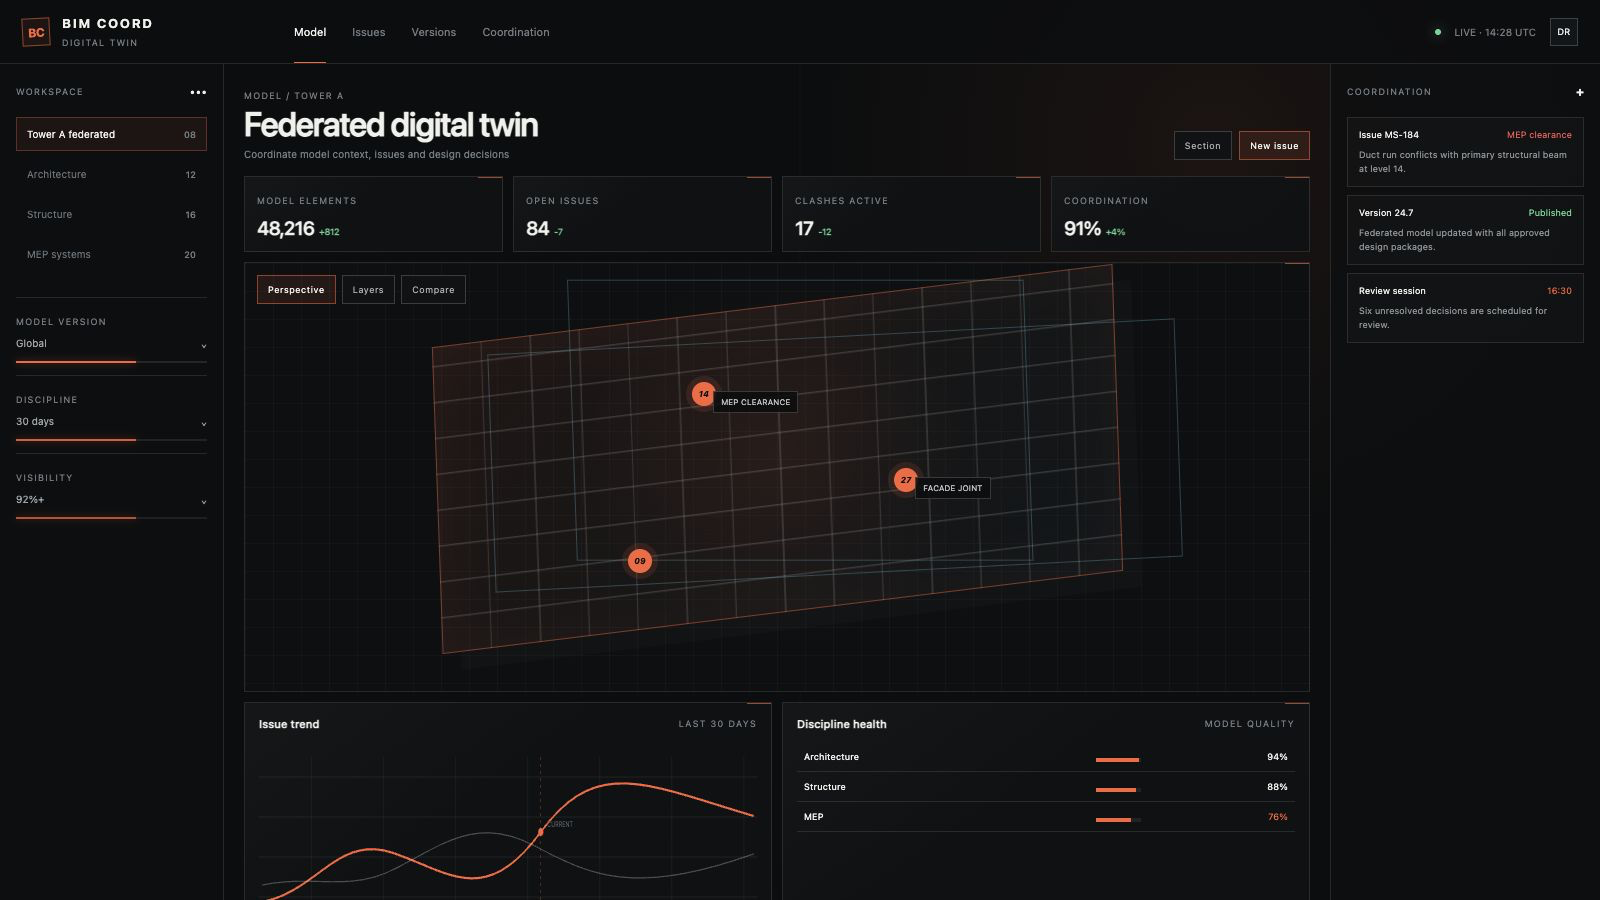Expand Discipline 30 days dropdown
This screenshot has width=1600, height=900.
111,422
